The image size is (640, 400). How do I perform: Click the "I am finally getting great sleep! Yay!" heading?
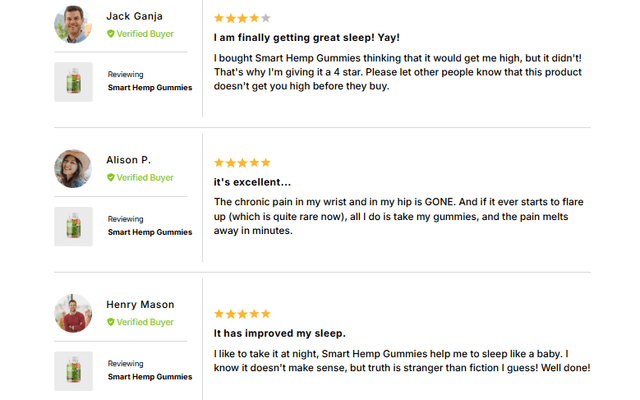(307, 38)
